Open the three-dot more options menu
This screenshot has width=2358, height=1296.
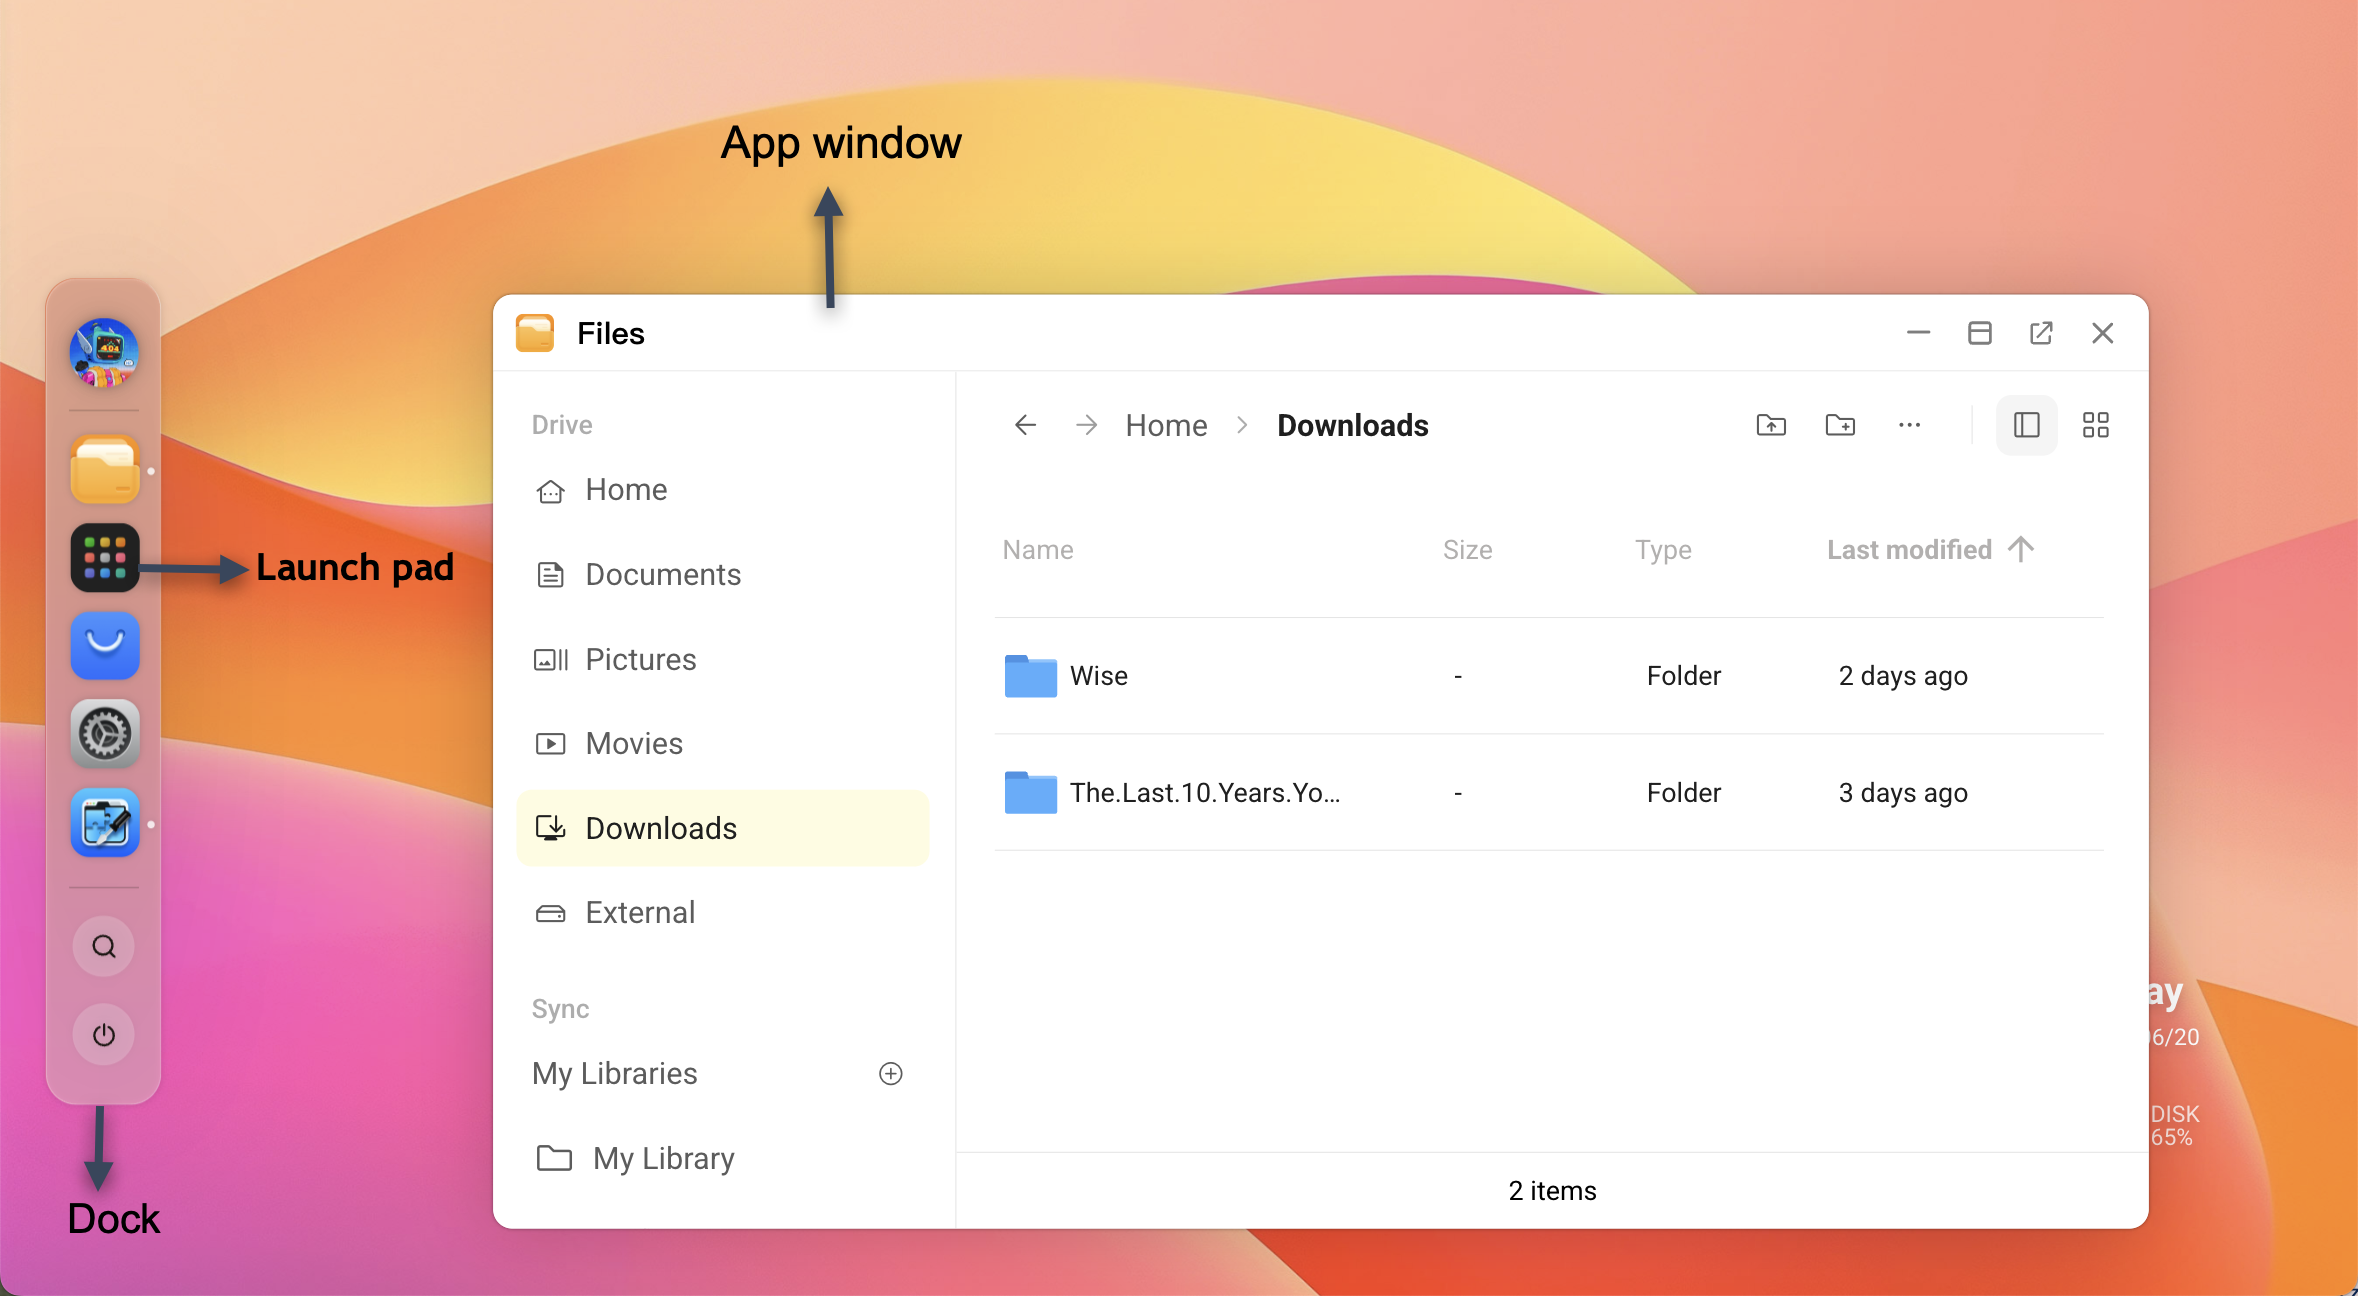[x=1909, y=425]
